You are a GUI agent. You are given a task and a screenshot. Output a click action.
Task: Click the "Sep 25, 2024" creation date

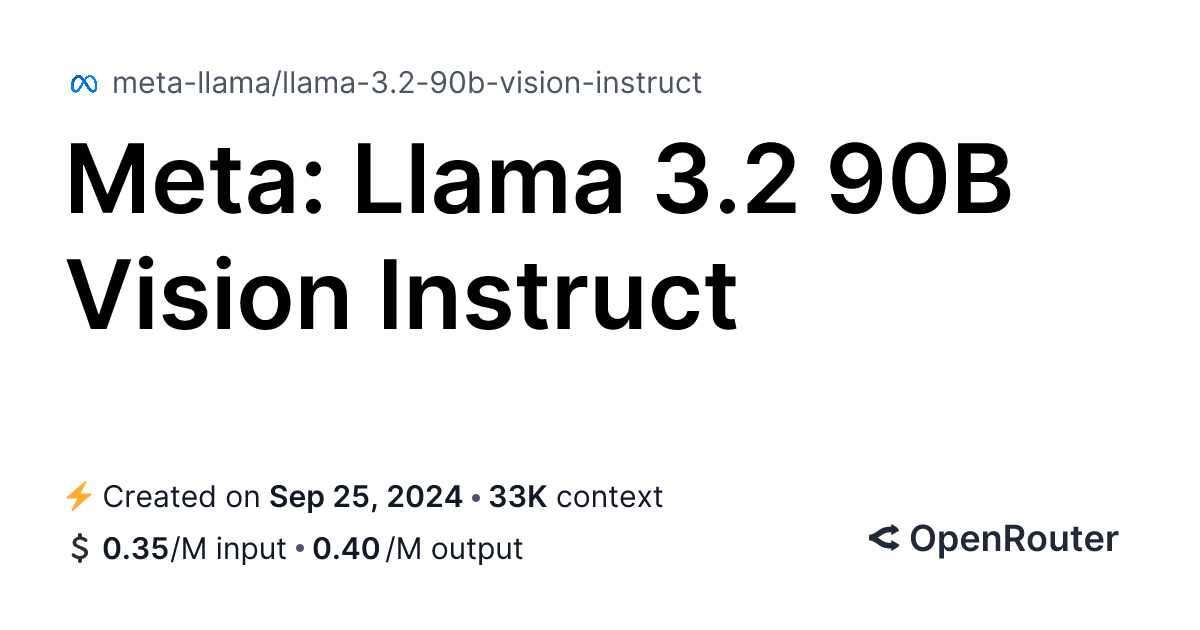(366, 496)
